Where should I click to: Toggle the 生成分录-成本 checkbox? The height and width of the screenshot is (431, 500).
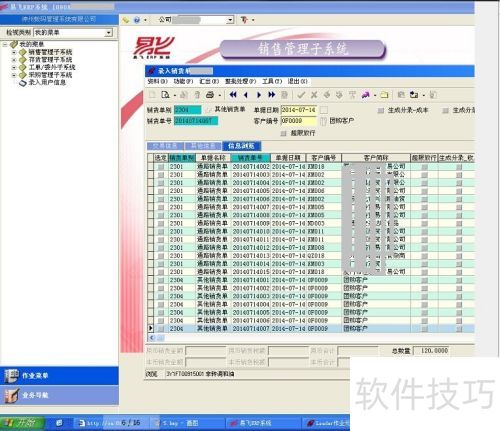pos(381,110)
